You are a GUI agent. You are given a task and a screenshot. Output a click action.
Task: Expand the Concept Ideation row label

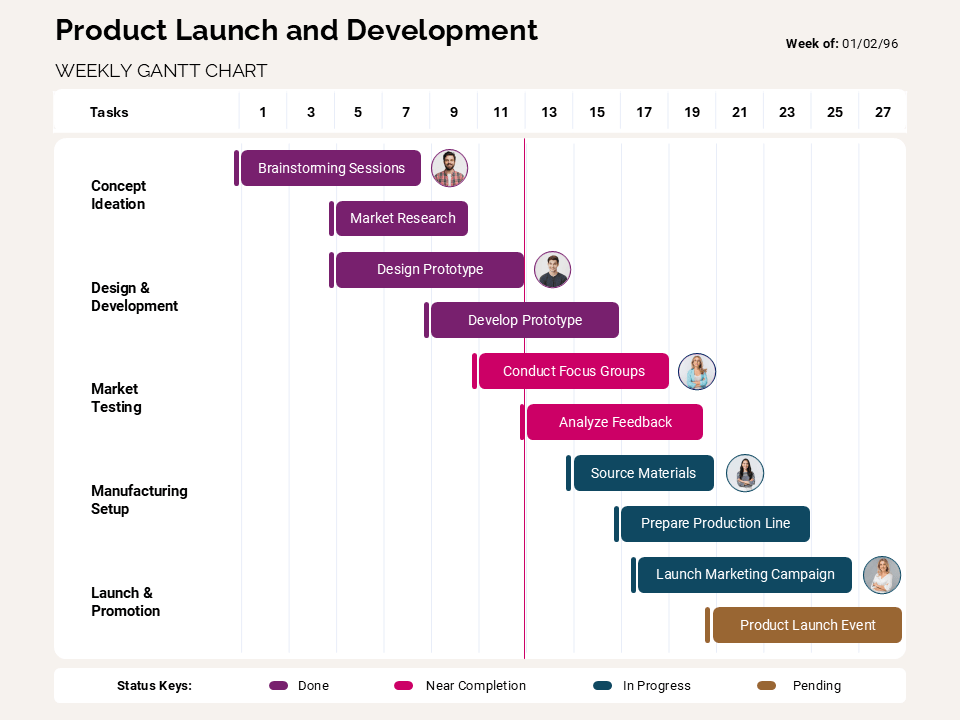click(118, 195)
